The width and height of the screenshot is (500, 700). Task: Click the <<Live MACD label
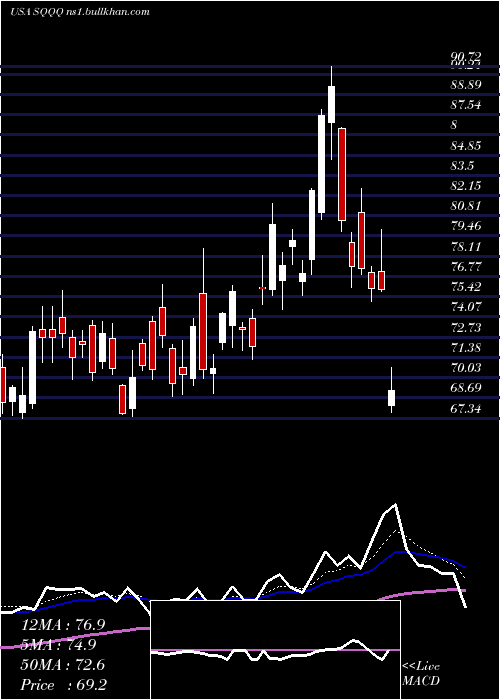[x=421, y=673]
